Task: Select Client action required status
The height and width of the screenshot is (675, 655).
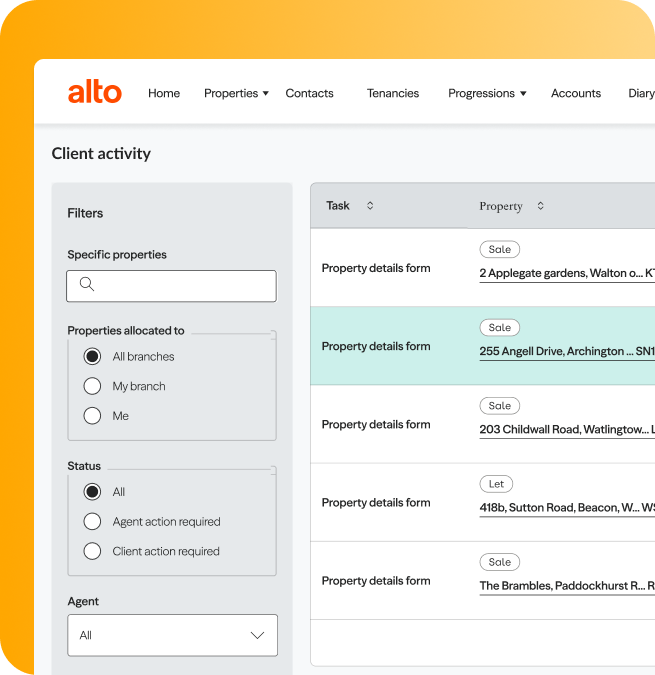Action: click(93, 551)
